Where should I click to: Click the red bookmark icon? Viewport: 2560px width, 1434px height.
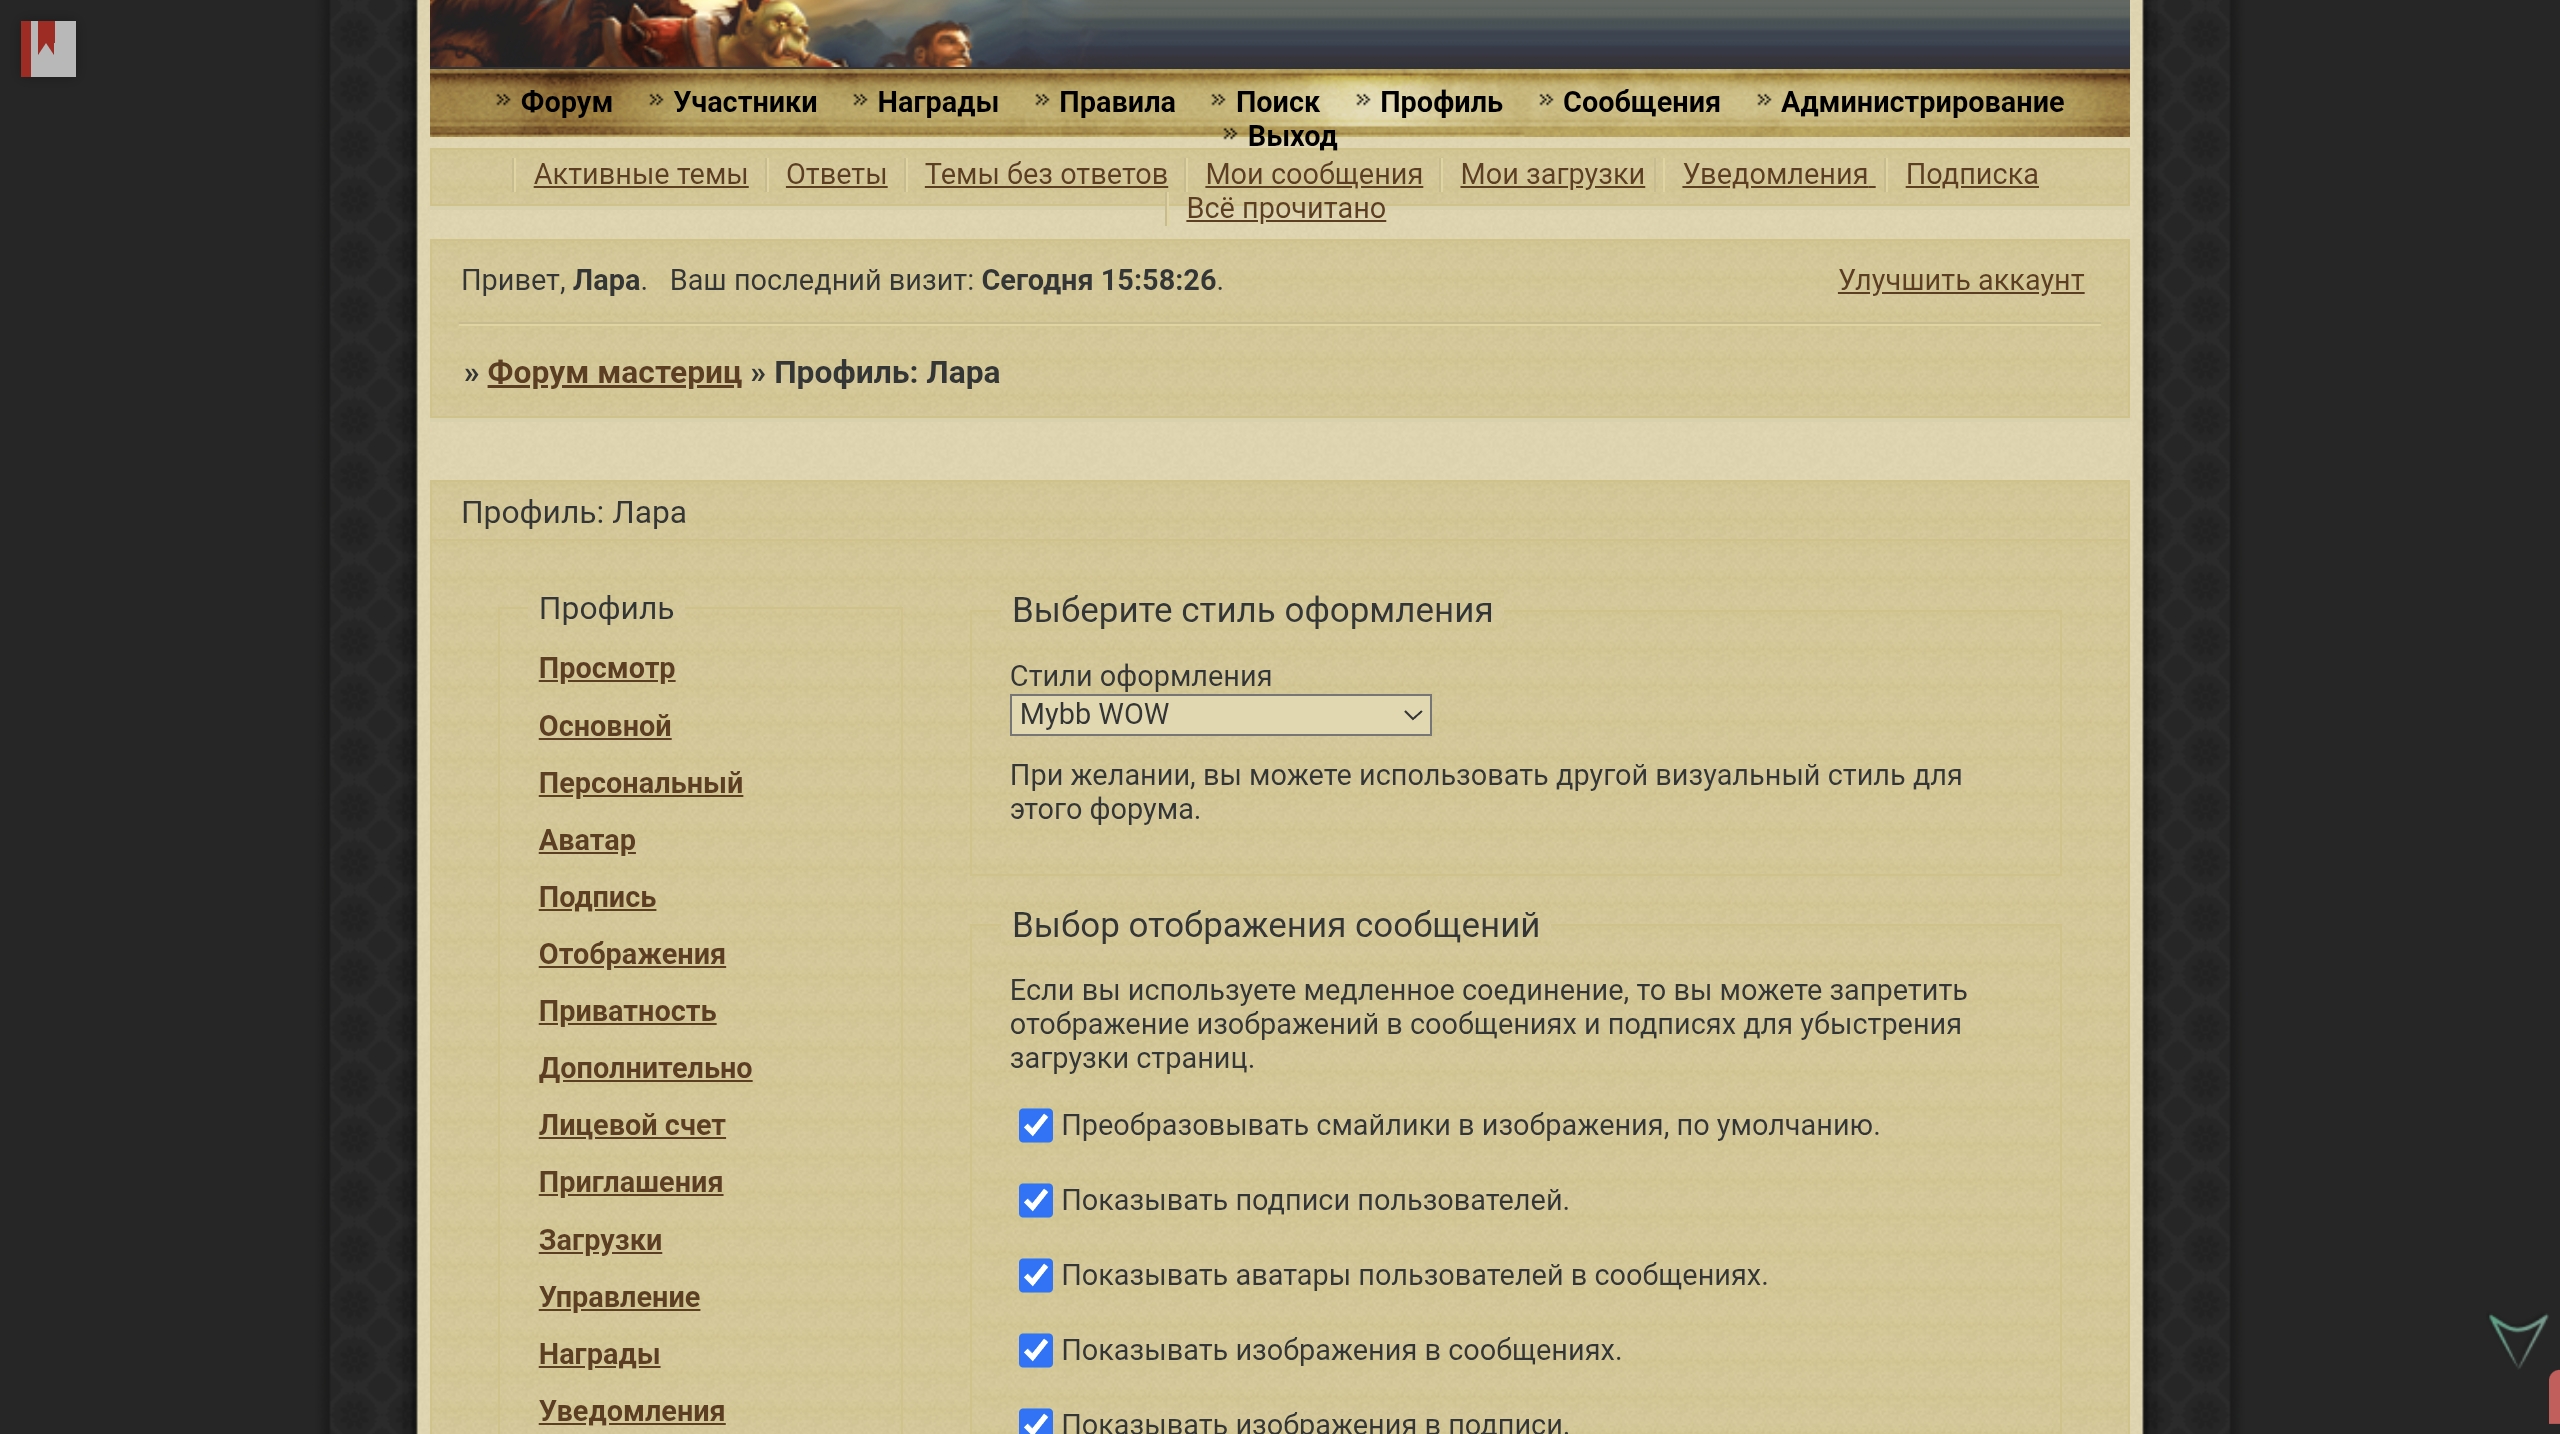(x=47, y=48)
